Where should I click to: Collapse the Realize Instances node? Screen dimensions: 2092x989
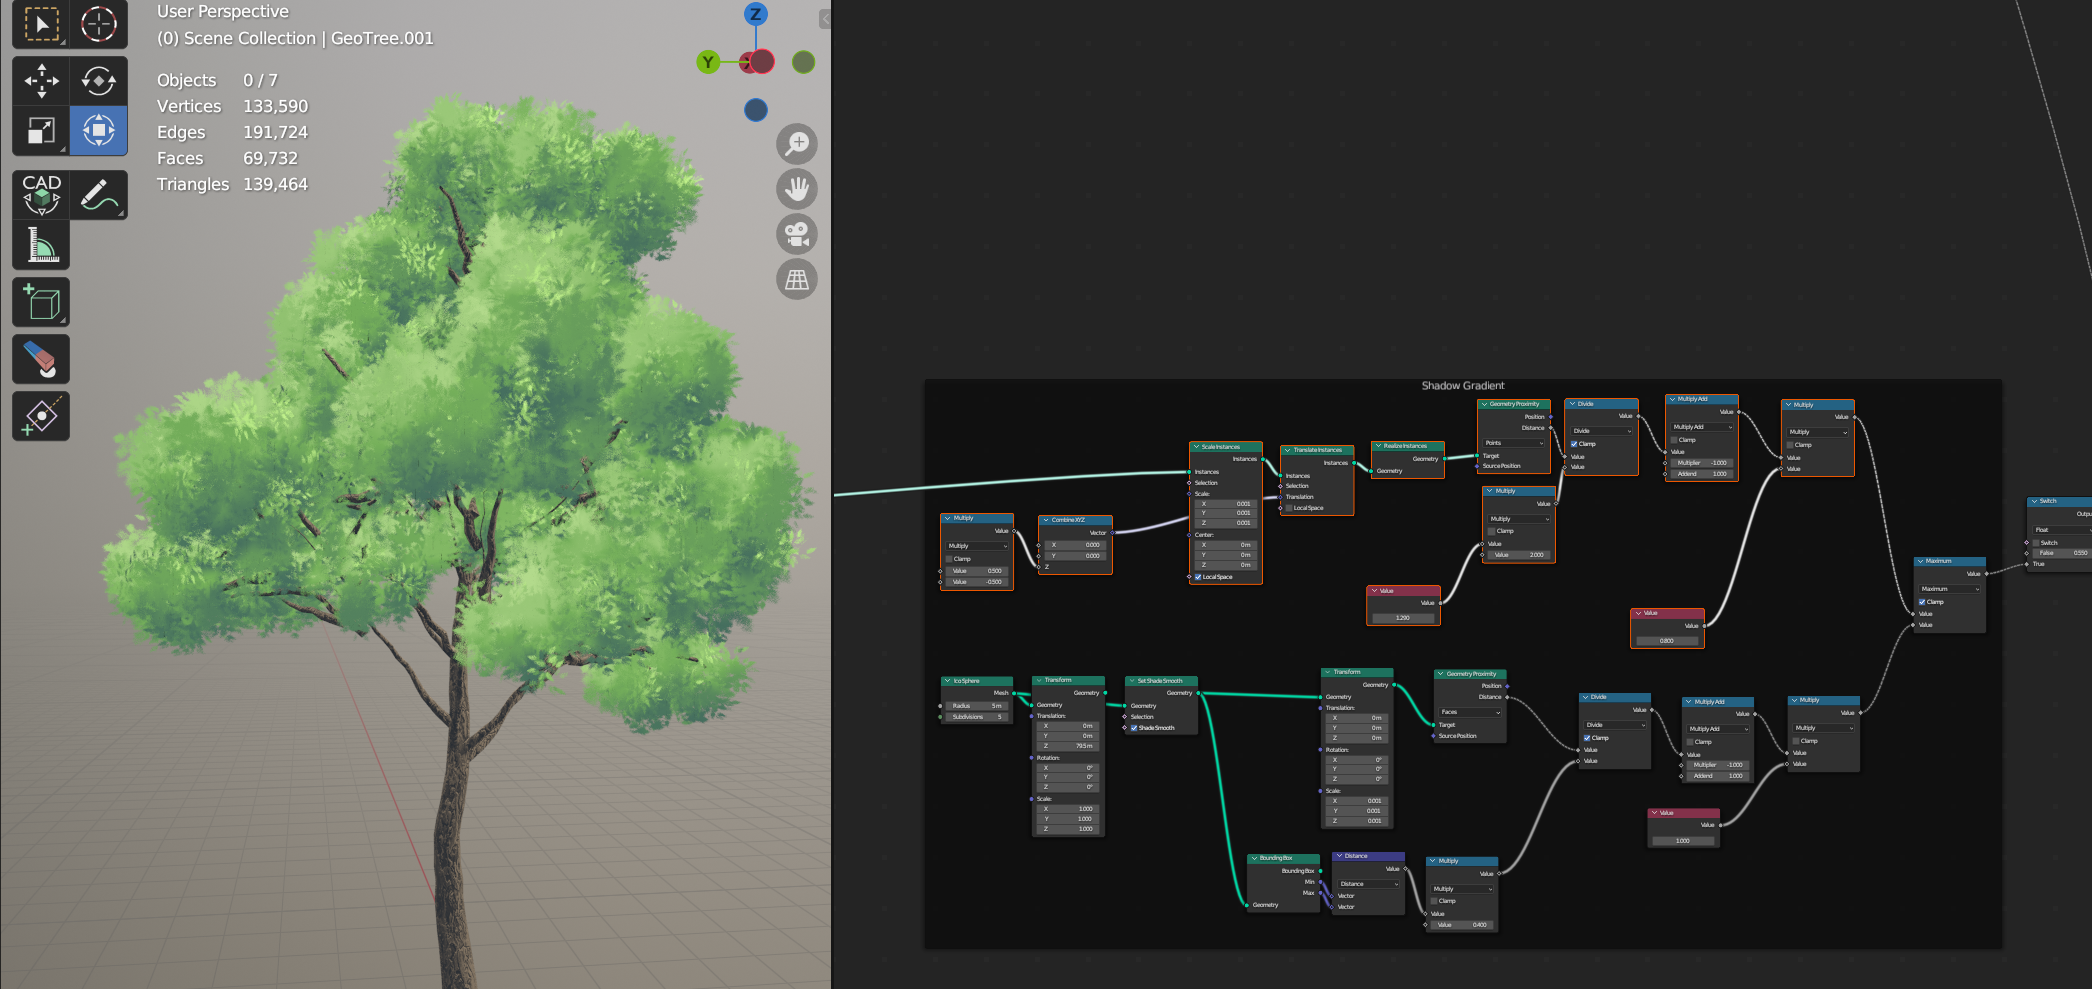click(1378, 446)
